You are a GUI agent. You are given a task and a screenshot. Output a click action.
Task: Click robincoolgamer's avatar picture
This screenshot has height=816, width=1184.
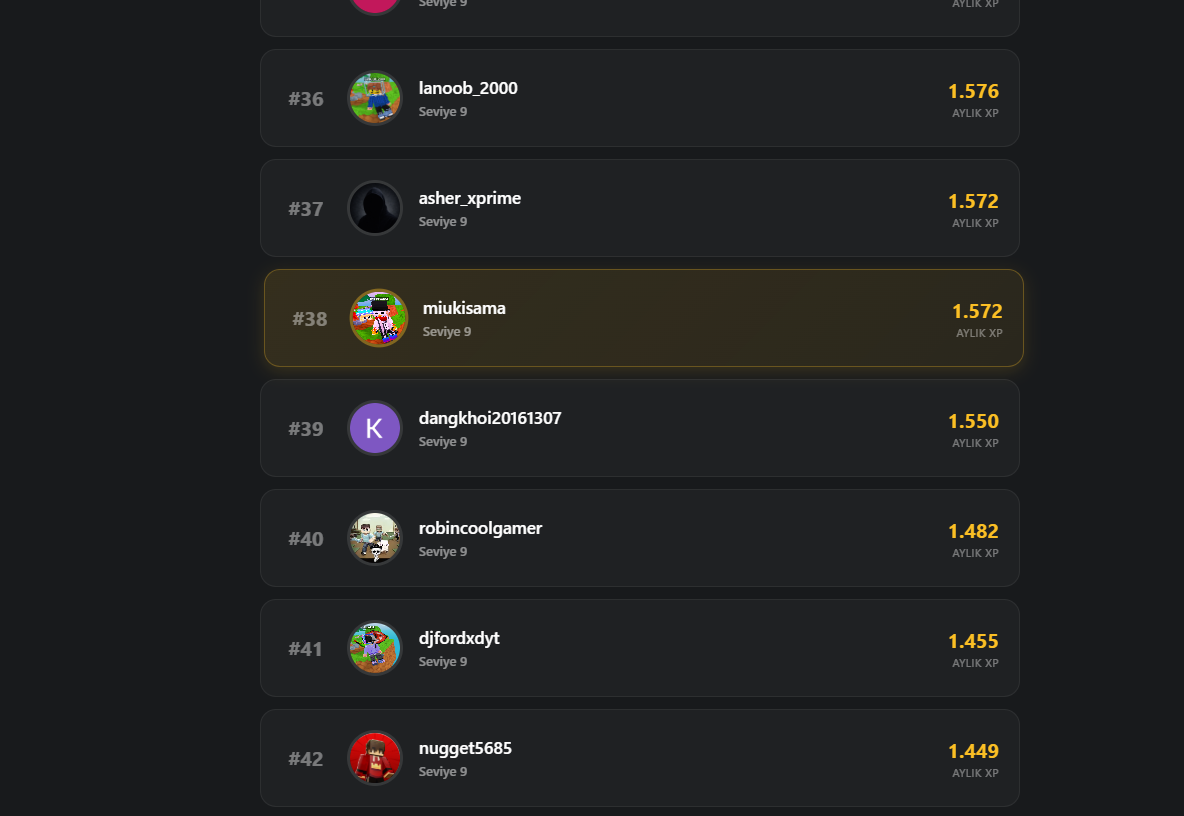tap(375, 538)
